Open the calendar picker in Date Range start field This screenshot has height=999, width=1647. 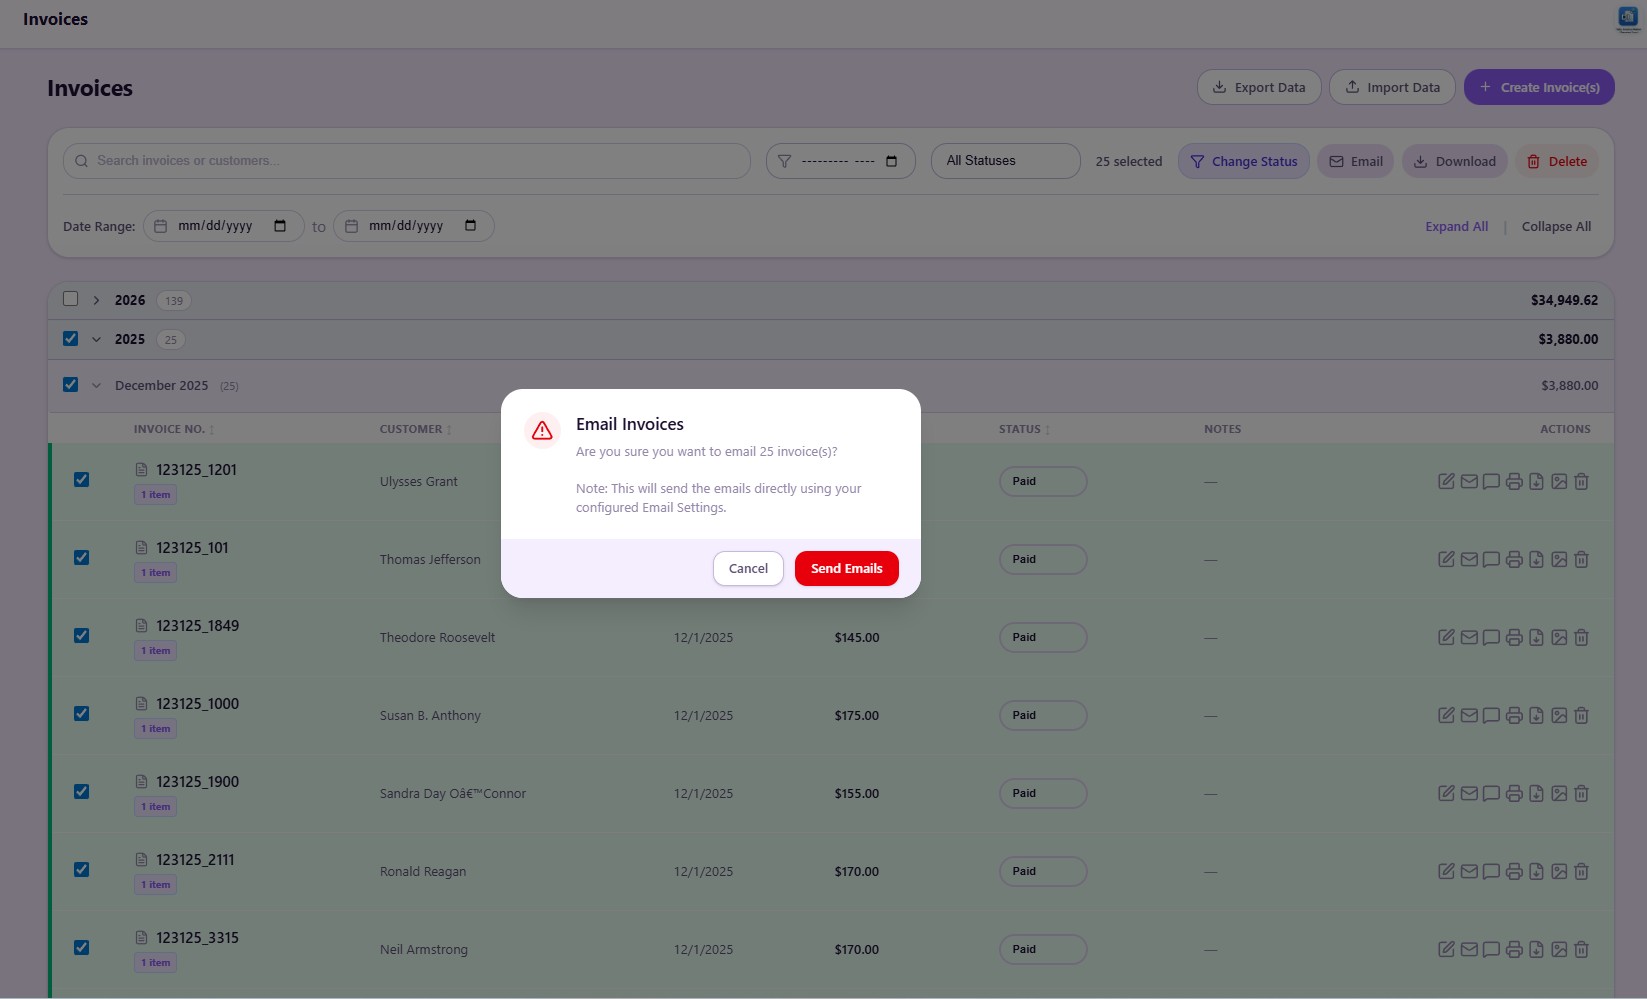pyautogui.click(x=281, y=225)
